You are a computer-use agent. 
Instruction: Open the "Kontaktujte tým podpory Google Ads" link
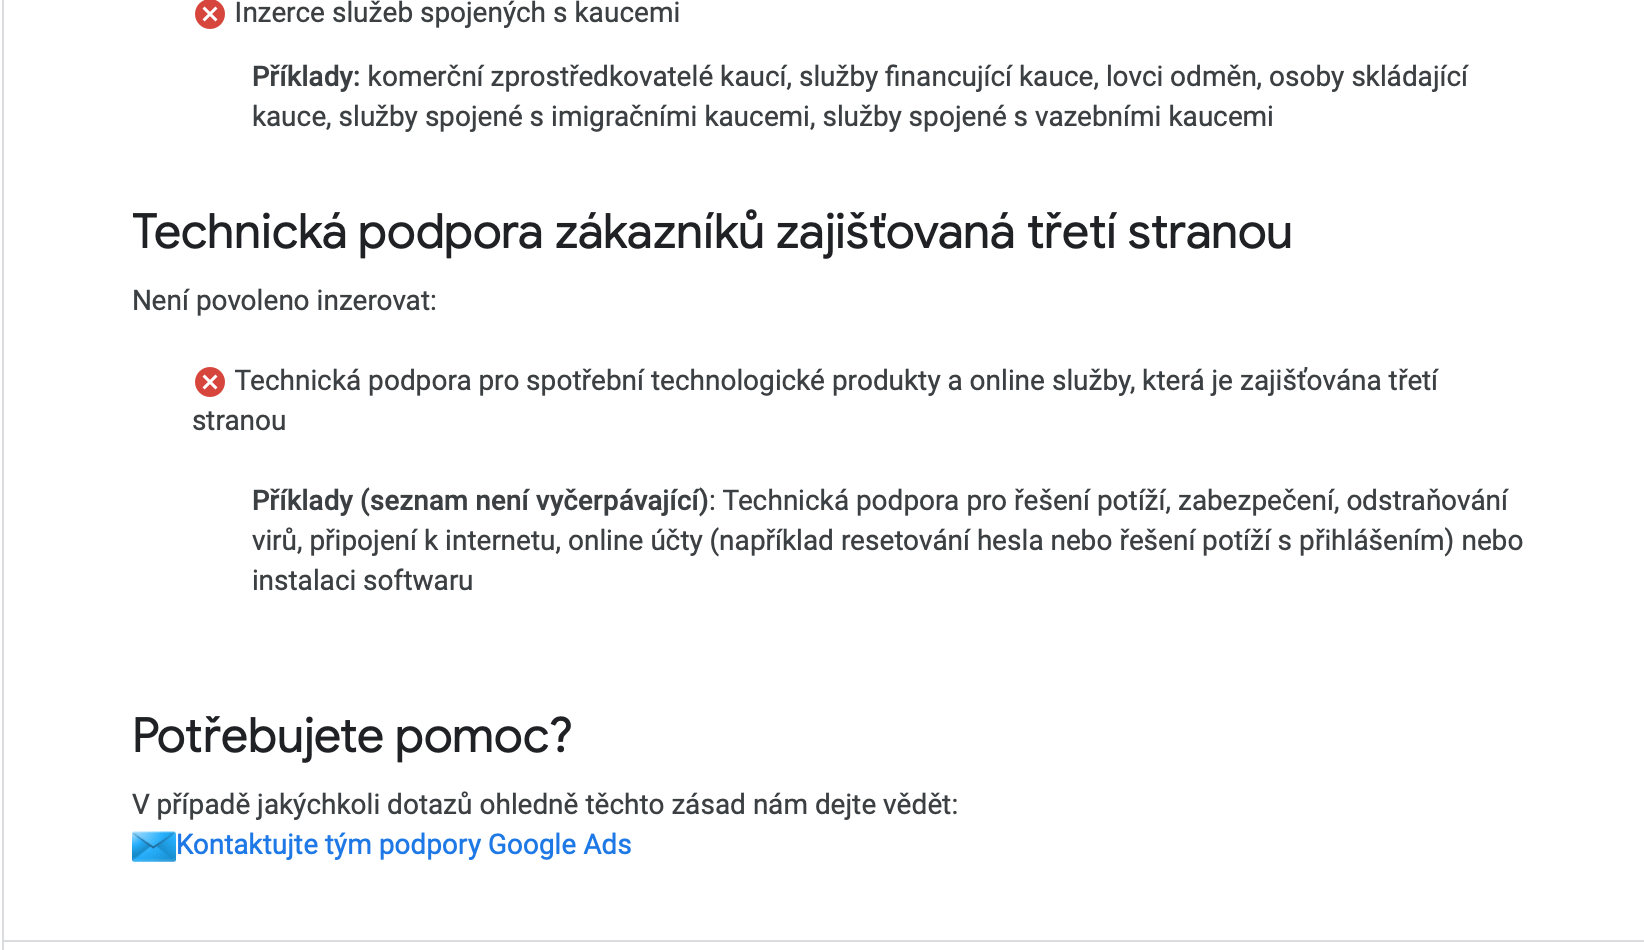coord(404,845)
